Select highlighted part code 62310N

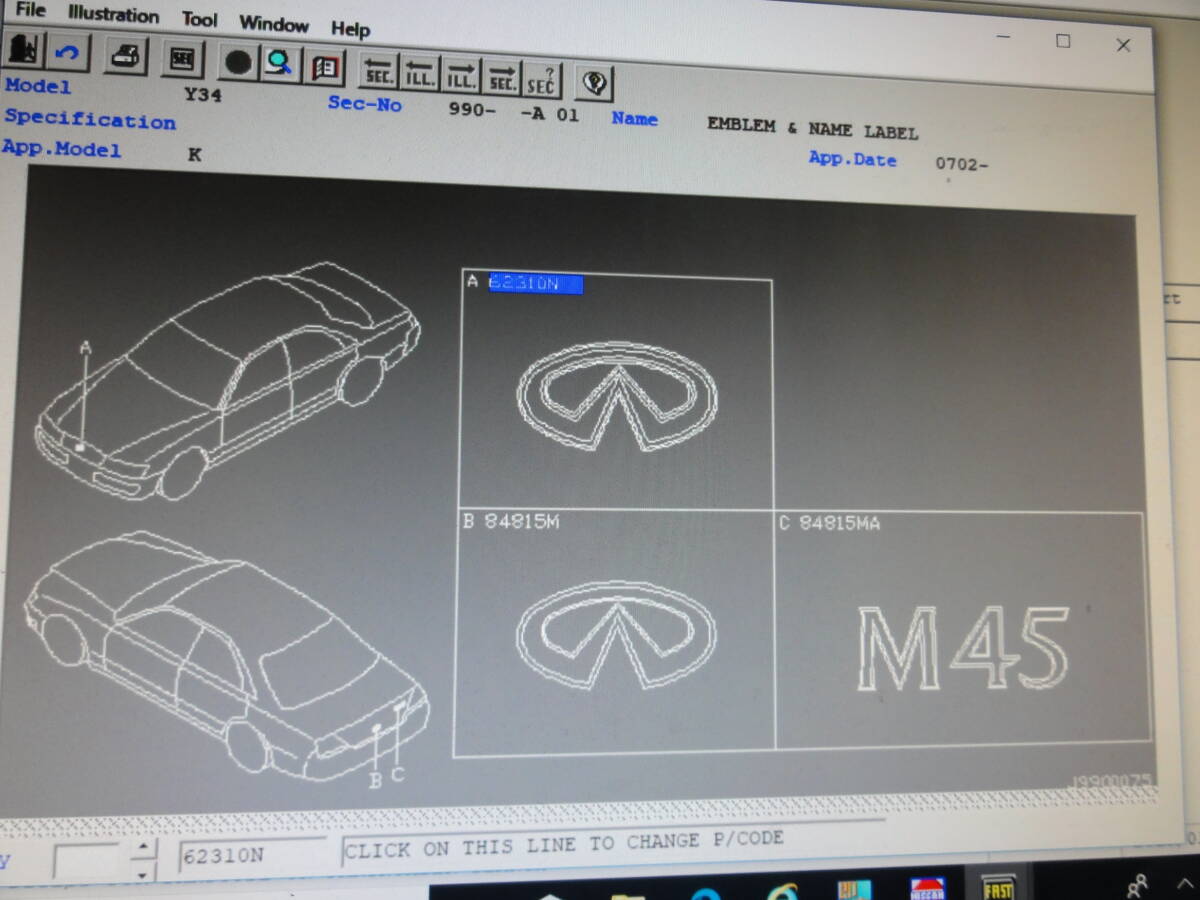(x=535, y=285)
